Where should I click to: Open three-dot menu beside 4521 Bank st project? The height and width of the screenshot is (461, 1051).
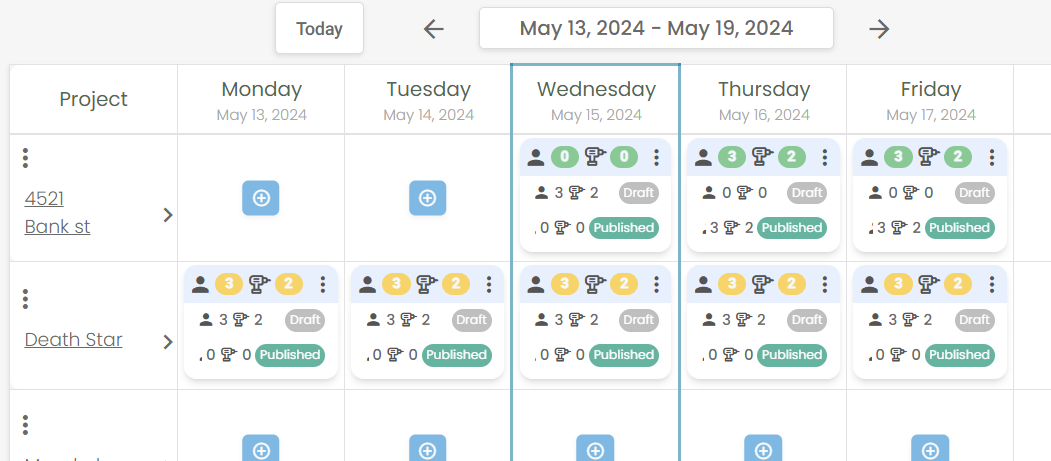[x=25, y=158]
